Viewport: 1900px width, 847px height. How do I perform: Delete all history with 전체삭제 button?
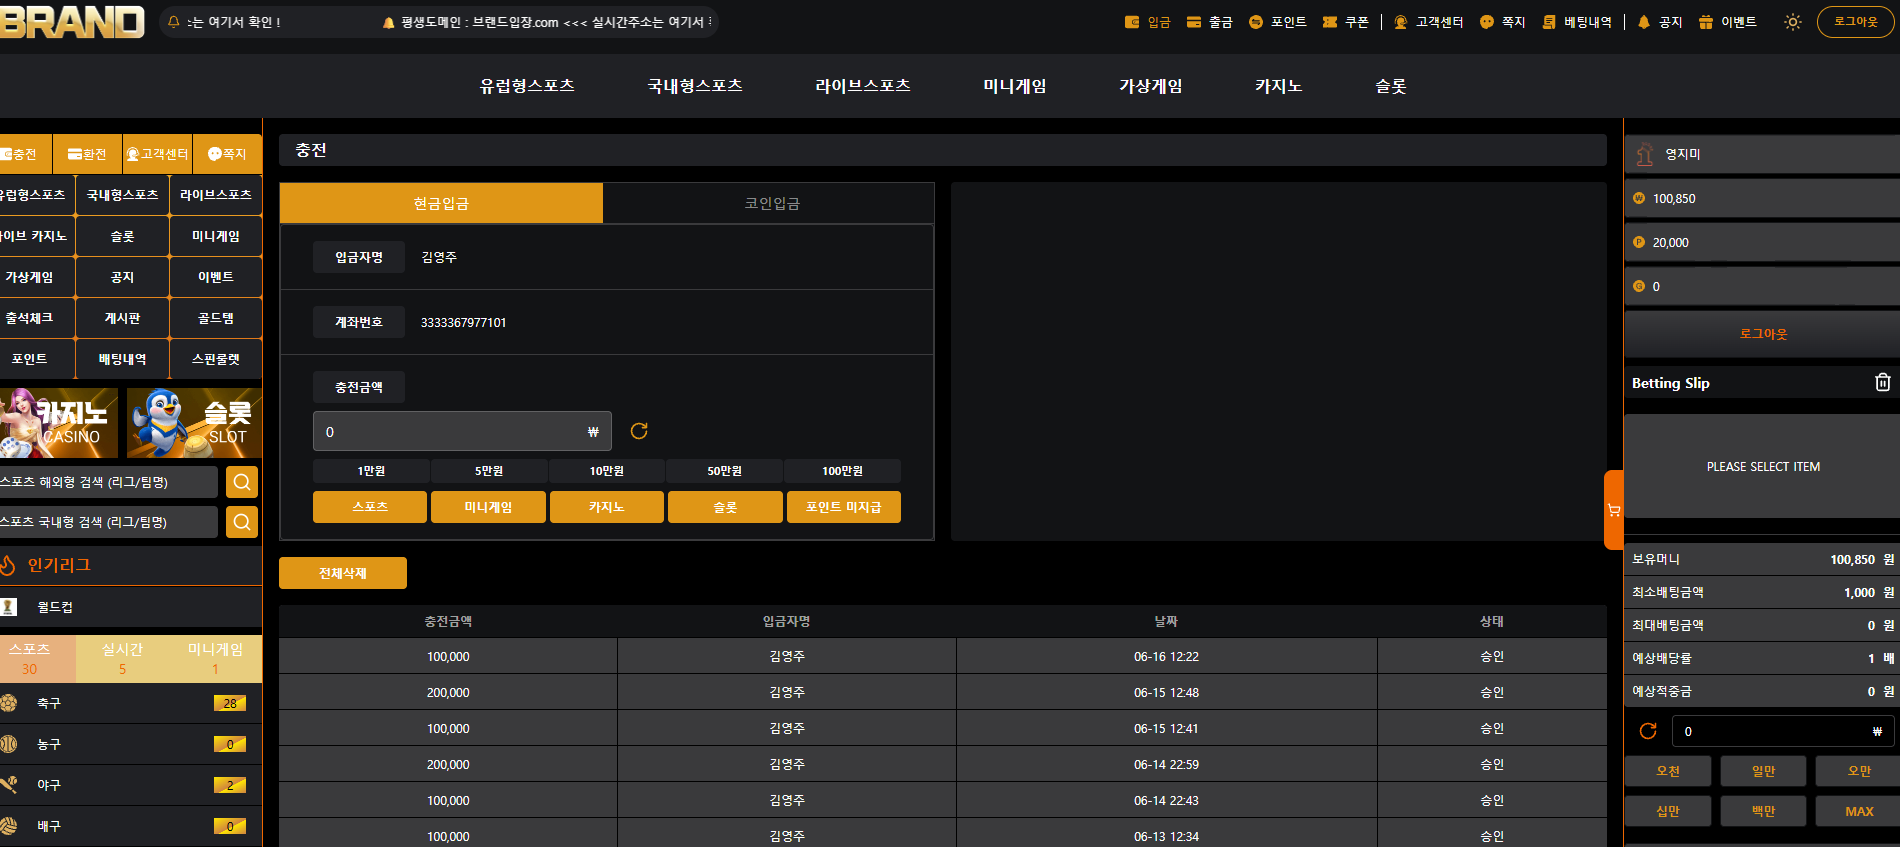coord(343,573)
